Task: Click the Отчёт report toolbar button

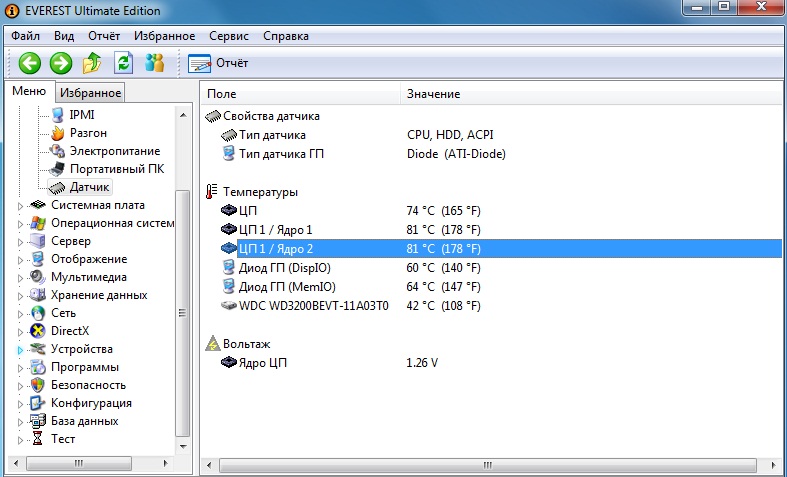Action: (x=218, y=63)
